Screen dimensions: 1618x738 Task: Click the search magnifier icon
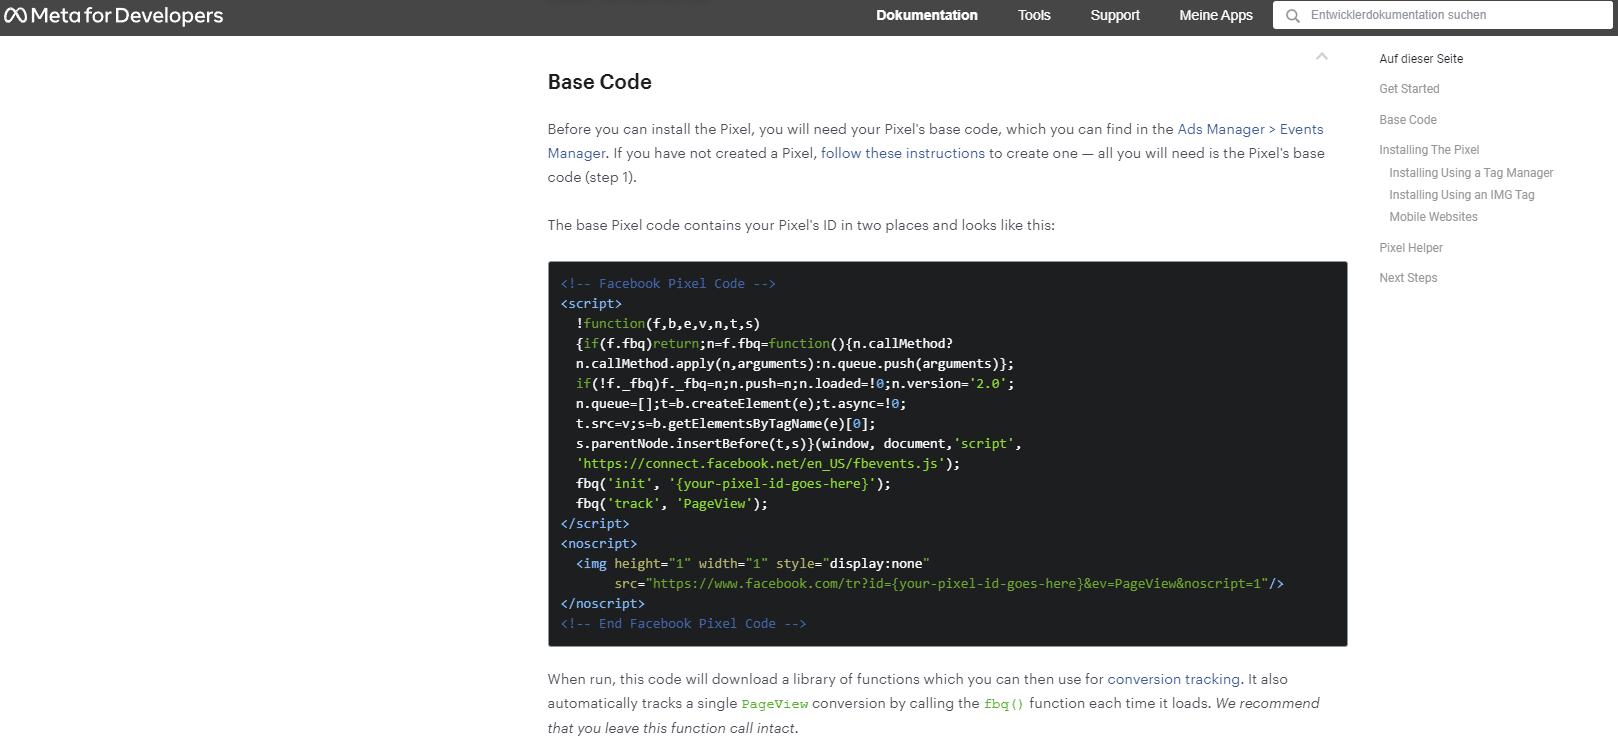[x=1293, y=16]
